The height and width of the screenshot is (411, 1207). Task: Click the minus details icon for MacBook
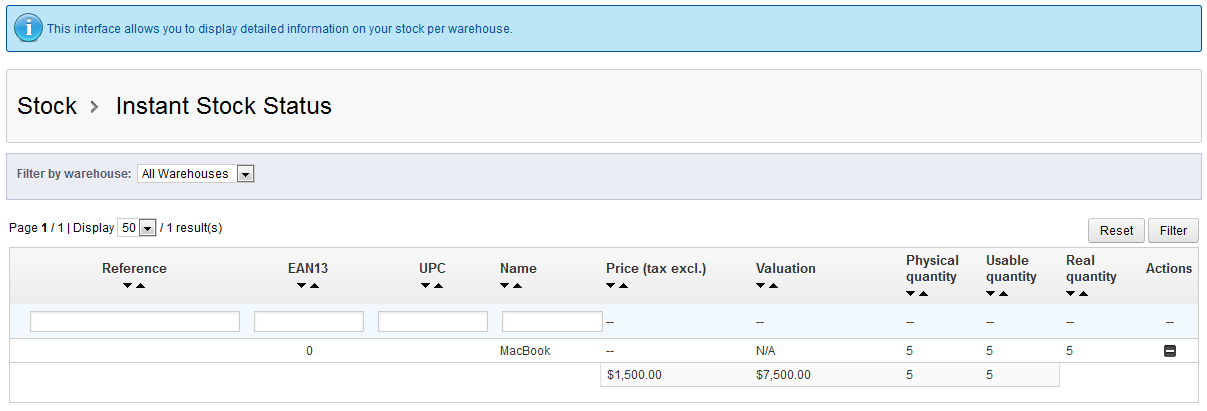coord(1169,351)
